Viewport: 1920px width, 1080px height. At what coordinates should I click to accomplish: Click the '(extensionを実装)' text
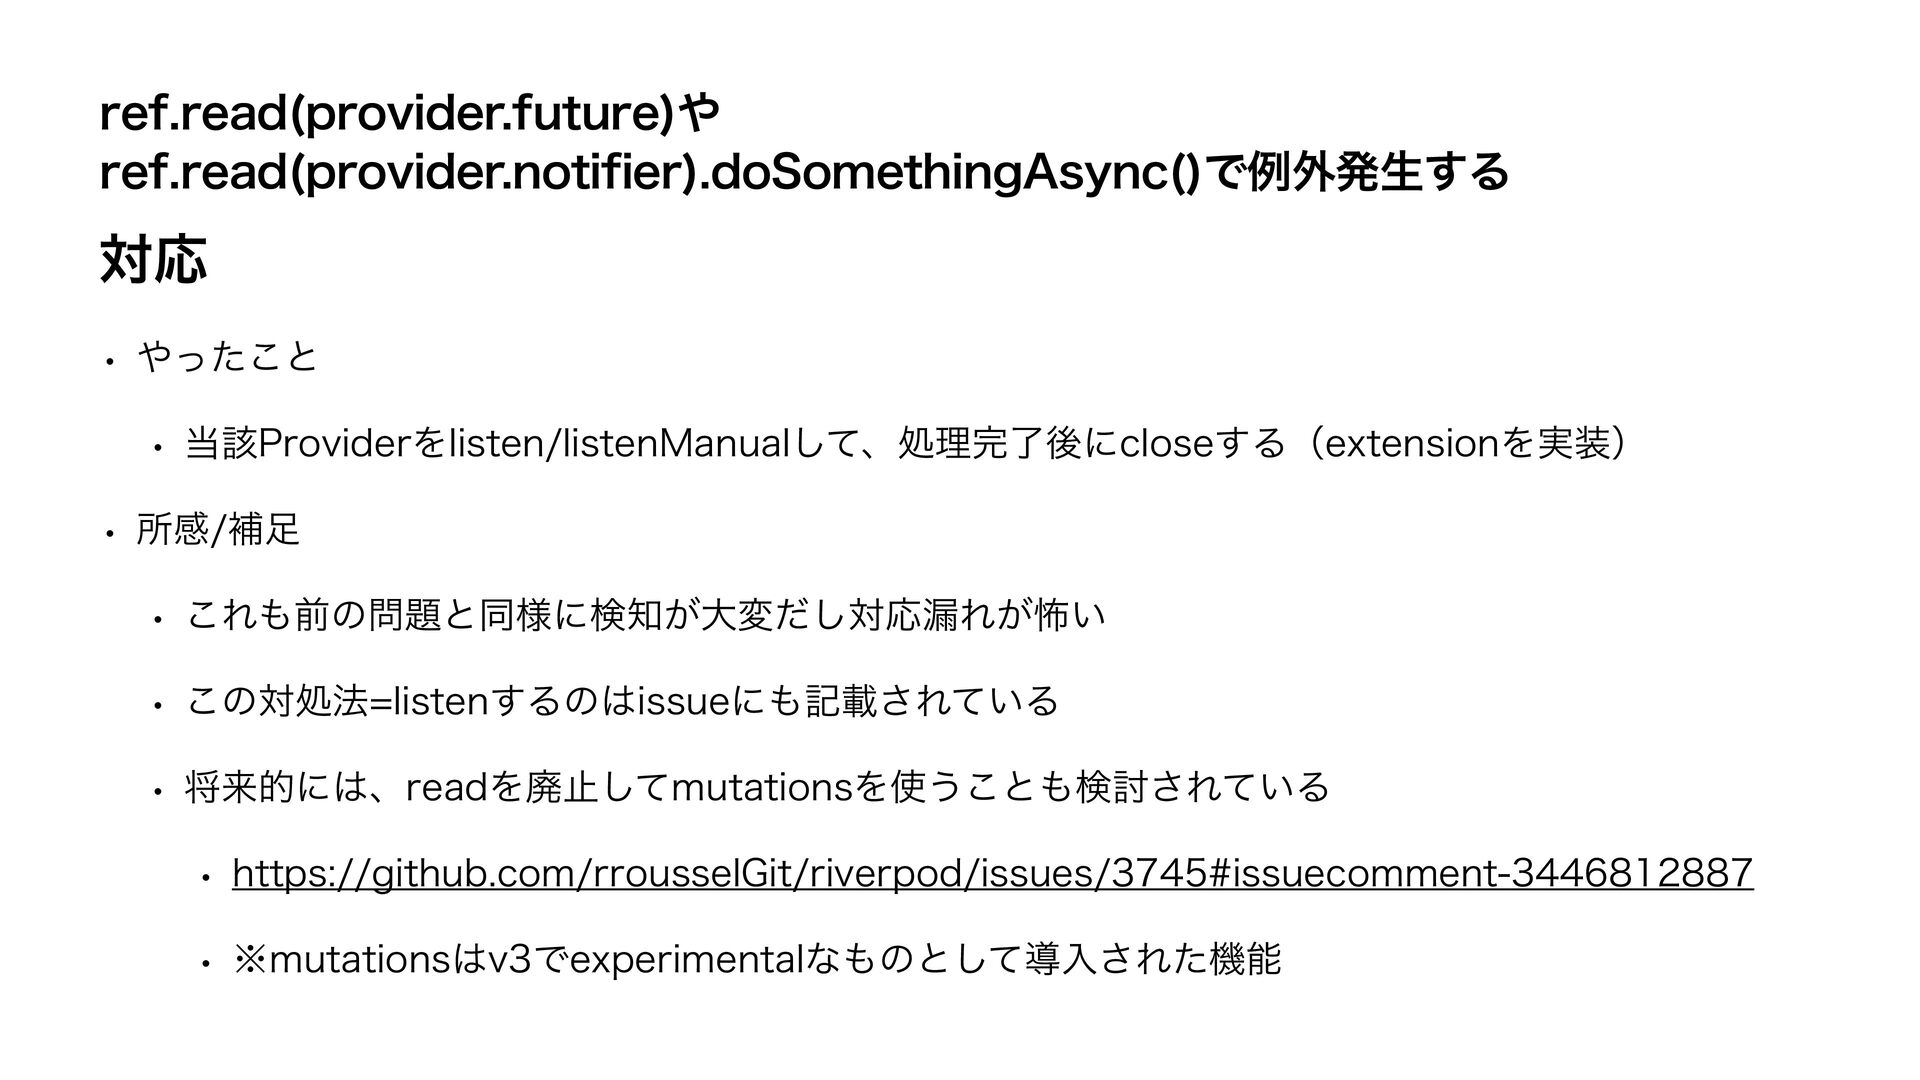click(1466, 443)
